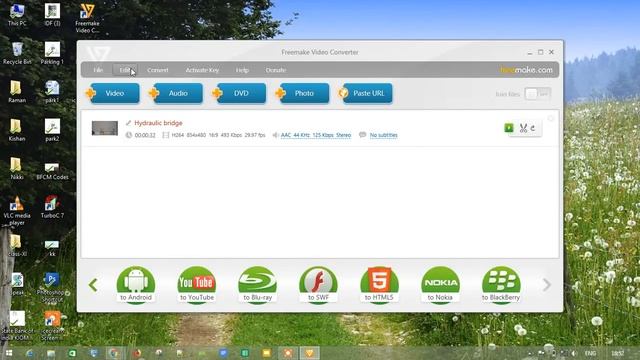Click the taskbar clock
The height and width of the screenshot is (360, 640).
click(618, 353)
